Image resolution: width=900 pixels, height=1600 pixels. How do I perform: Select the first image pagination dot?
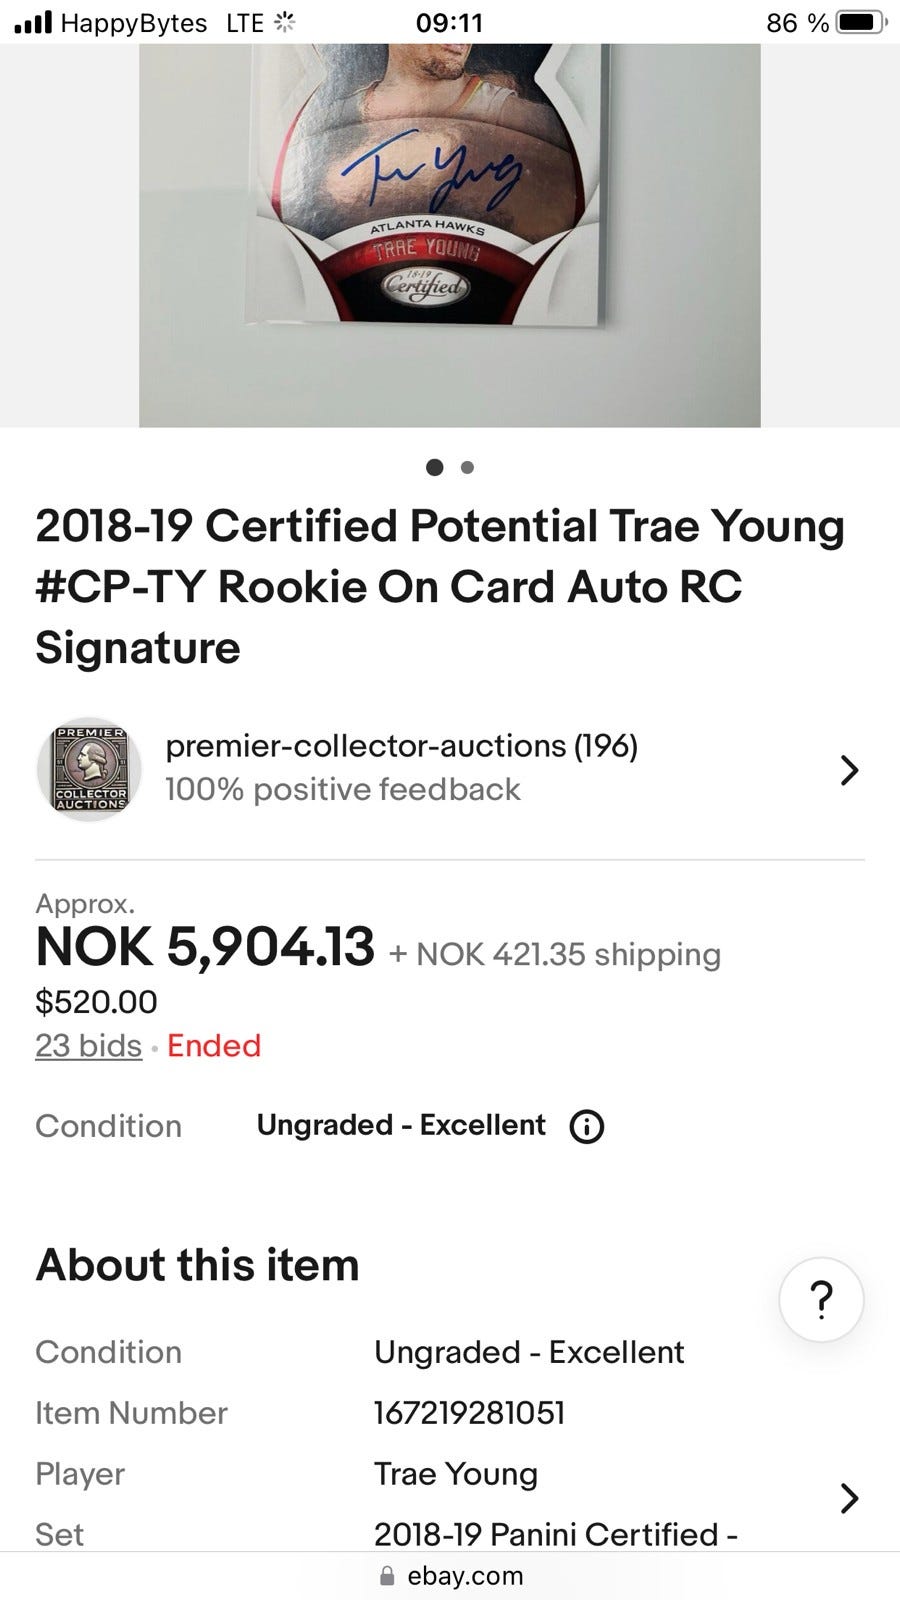[x=435, y=467]
